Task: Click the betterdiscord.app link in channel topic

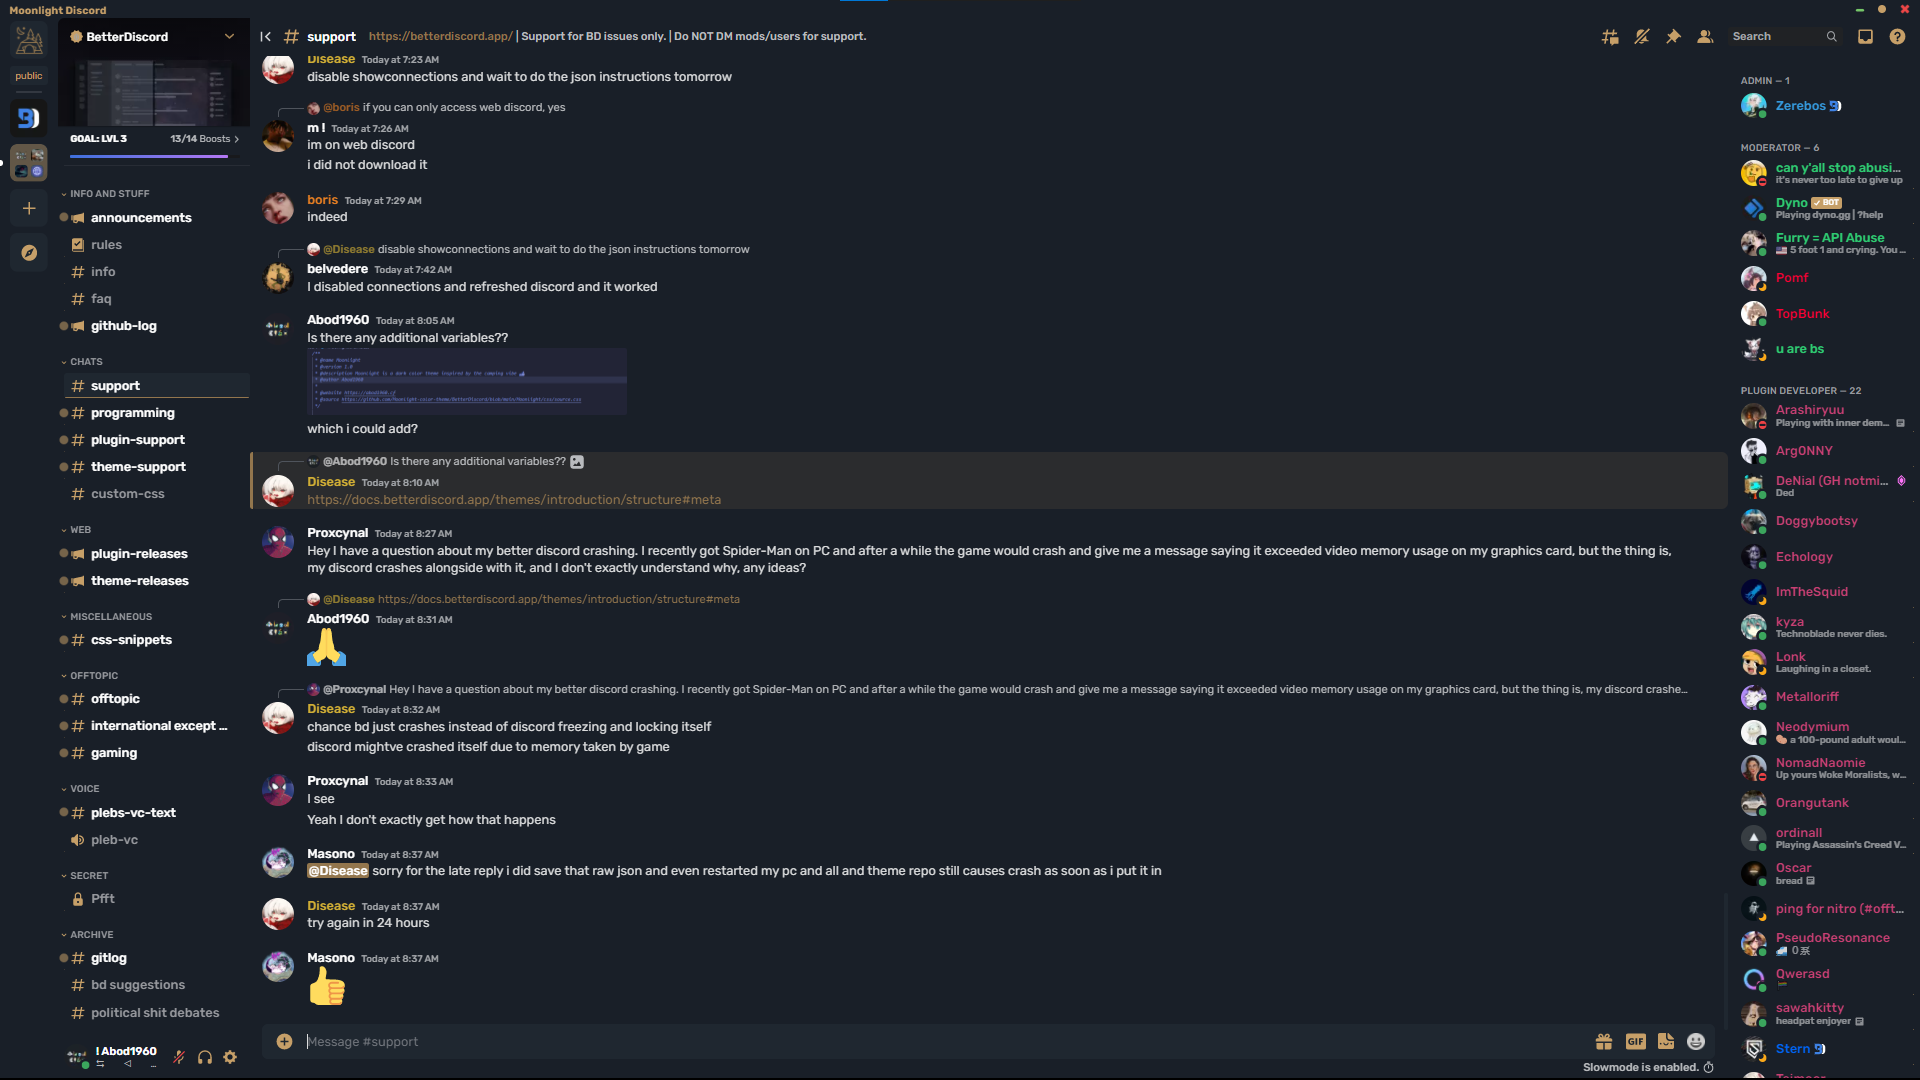Action: click(x=440, y=37)
